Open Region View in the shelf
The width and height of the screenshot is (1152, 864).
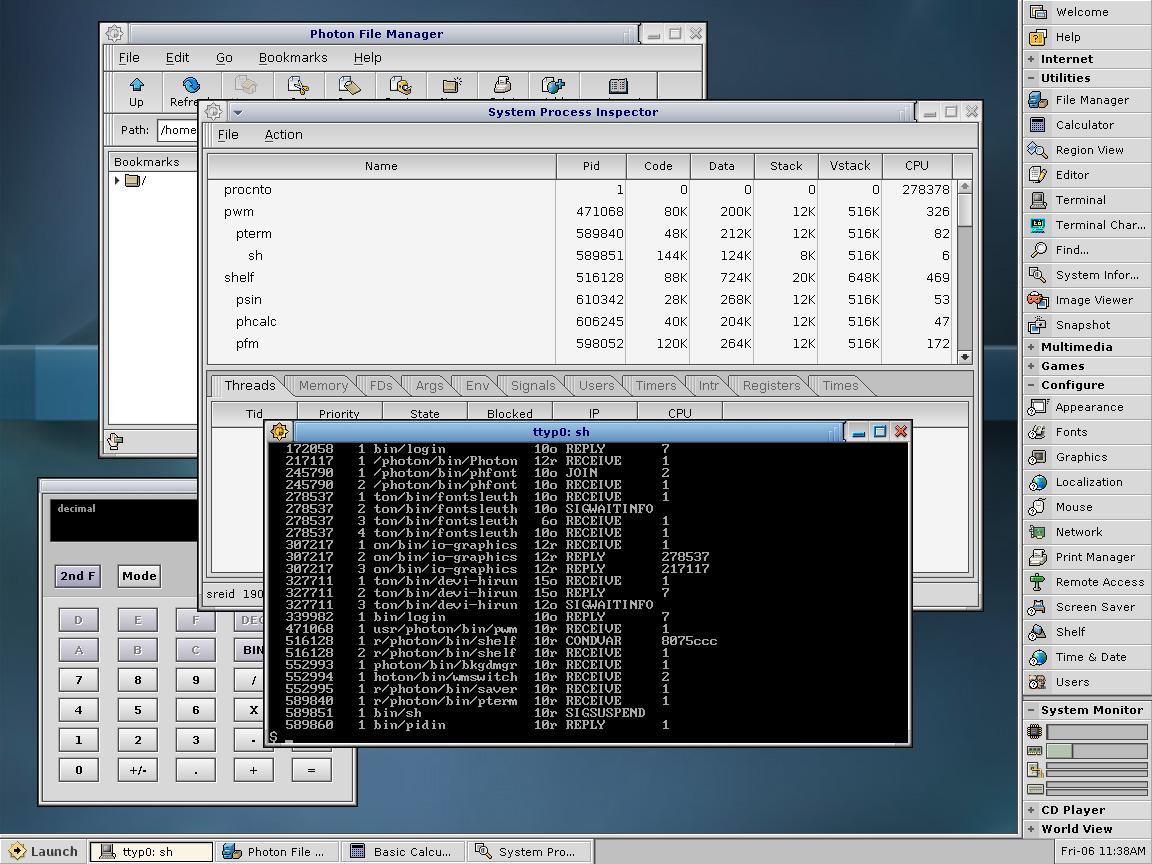(x=1088, y=150)
